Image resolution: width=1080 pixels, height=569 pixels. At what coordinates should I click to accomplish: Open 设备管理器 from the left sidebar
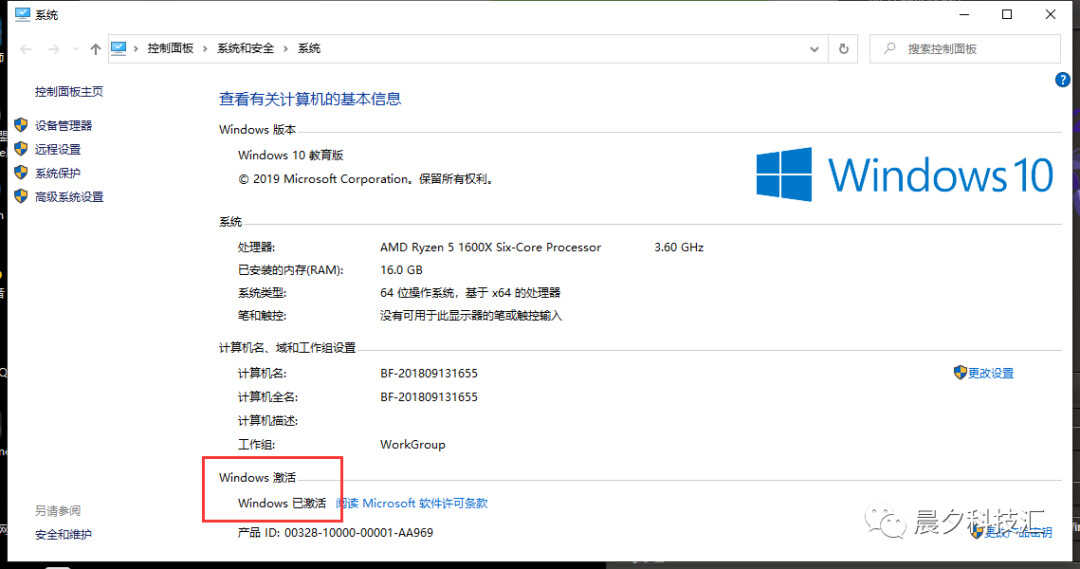click(64, 126)
